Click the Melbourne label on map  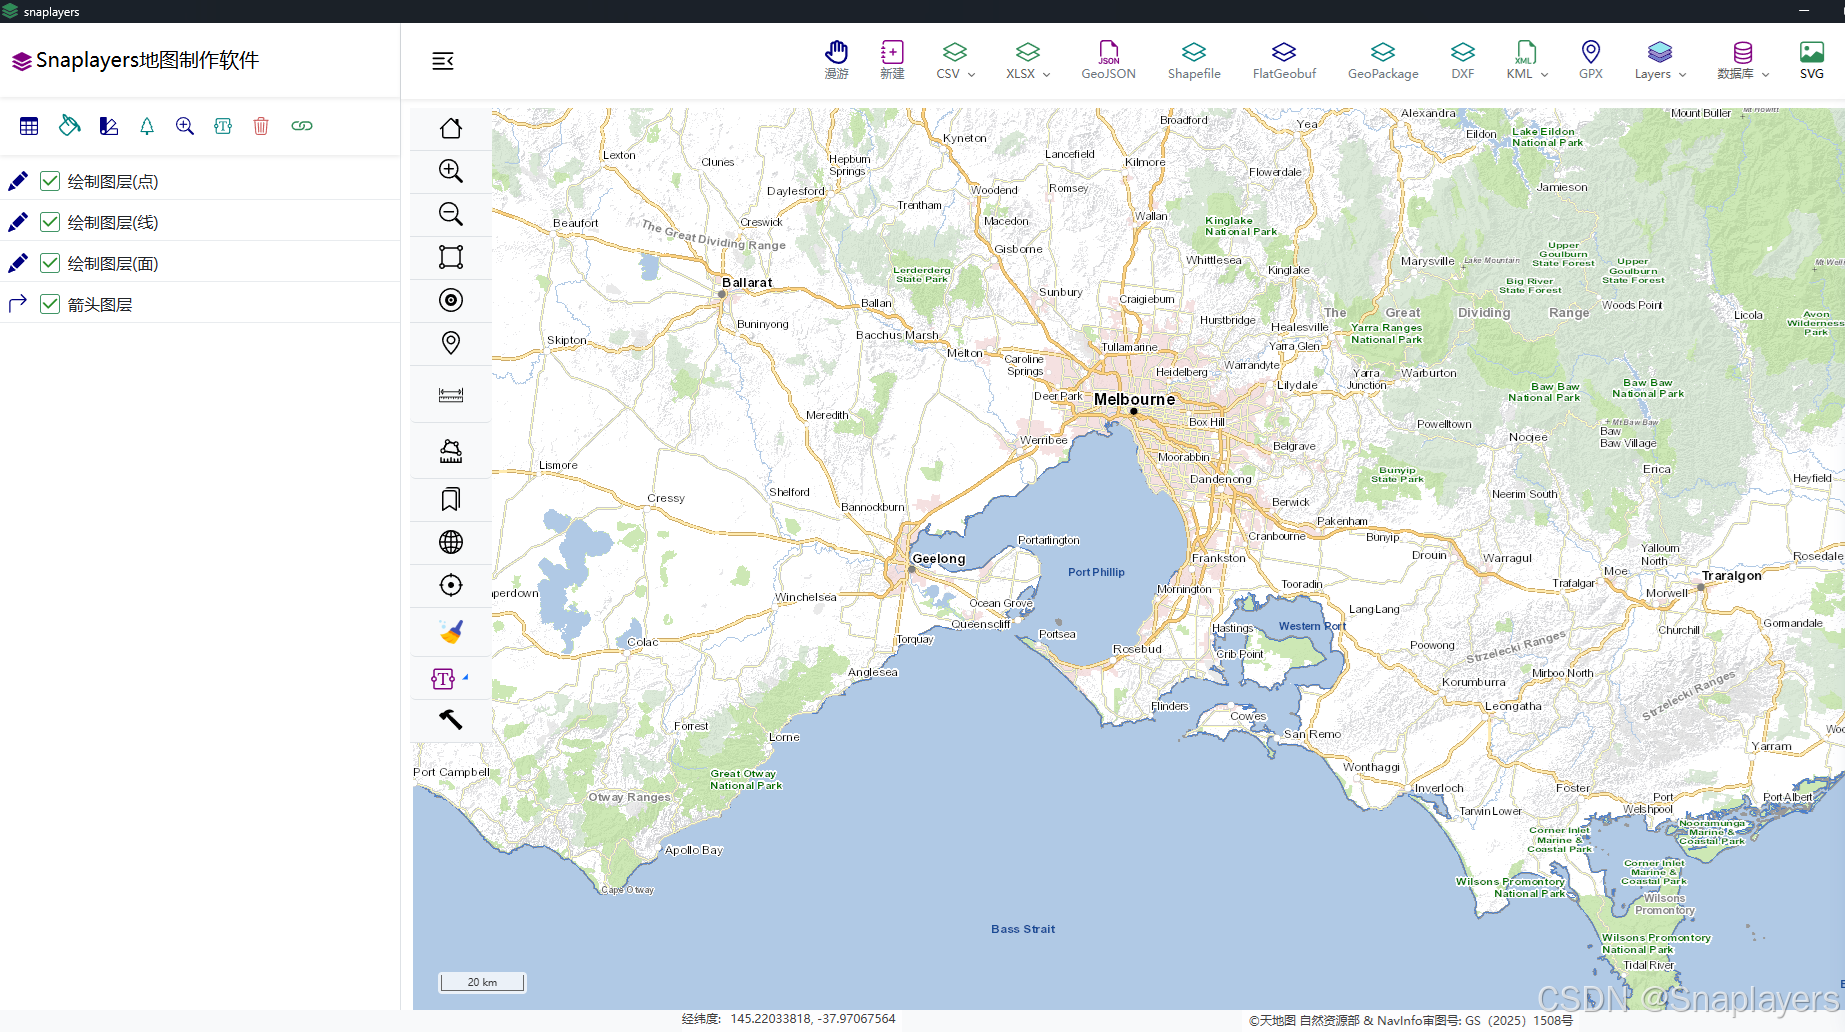[x=1134, y=399]
